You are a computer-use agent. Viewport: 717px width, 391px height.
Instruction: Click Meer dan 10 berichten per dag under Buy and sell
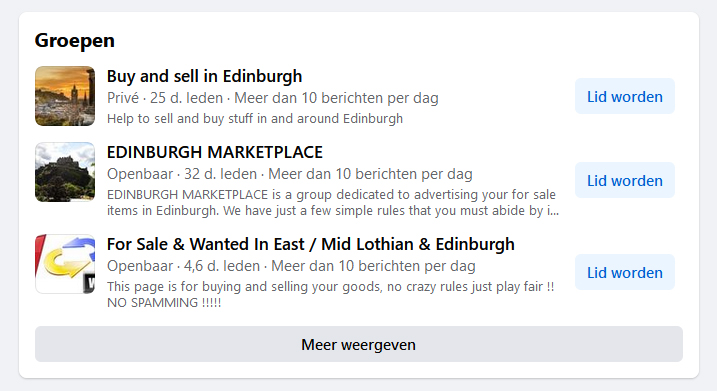coord(337,98)
